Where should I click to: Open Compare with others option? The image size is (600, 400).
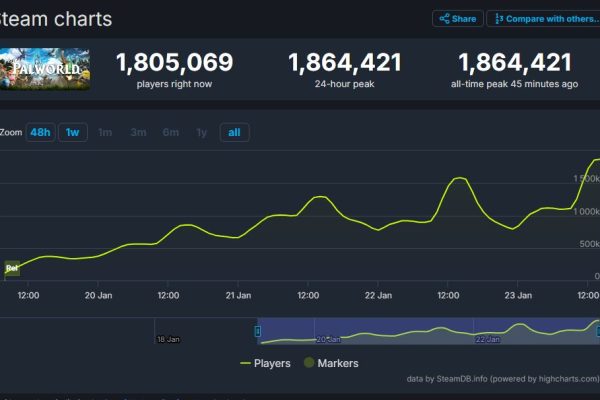[544, 19]
